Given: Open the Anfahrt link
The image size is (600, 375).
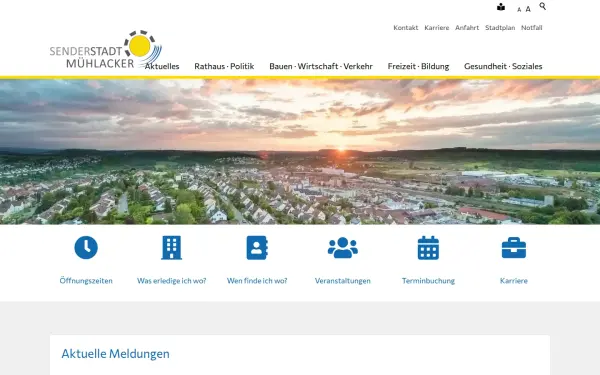Looking at the screenshot, I should [467, 28].
